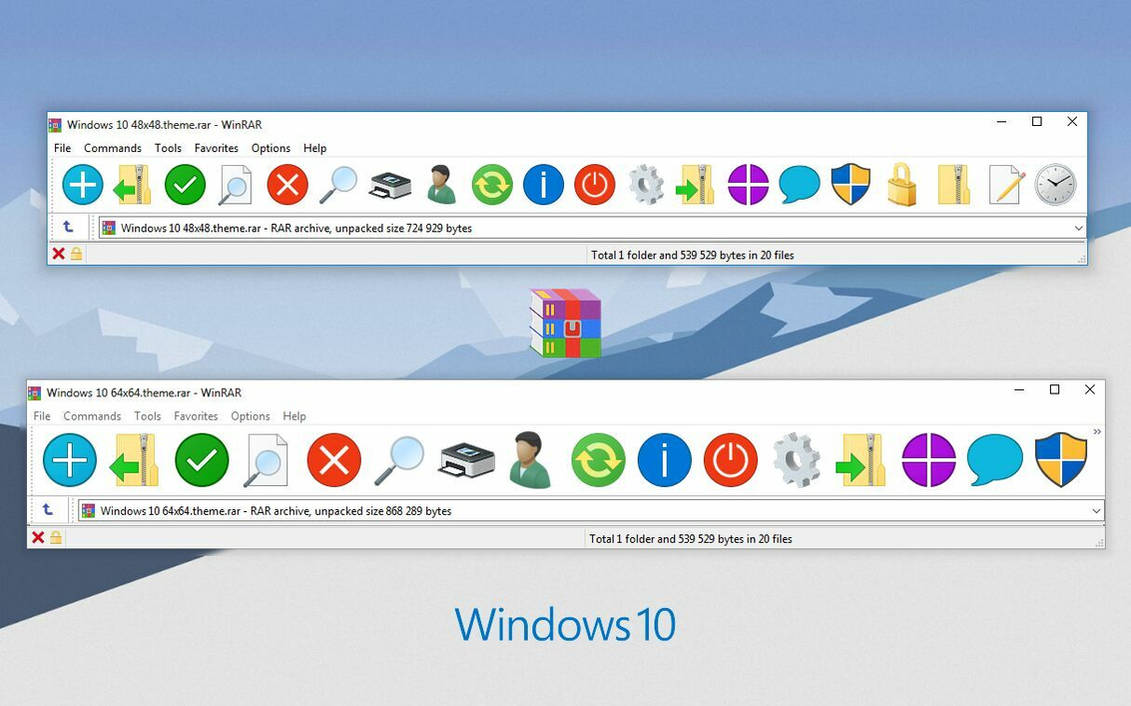Click the Protect shield icon in 64x64 window
This screenshot has width=1131, height=706.
pos(1061,459)
